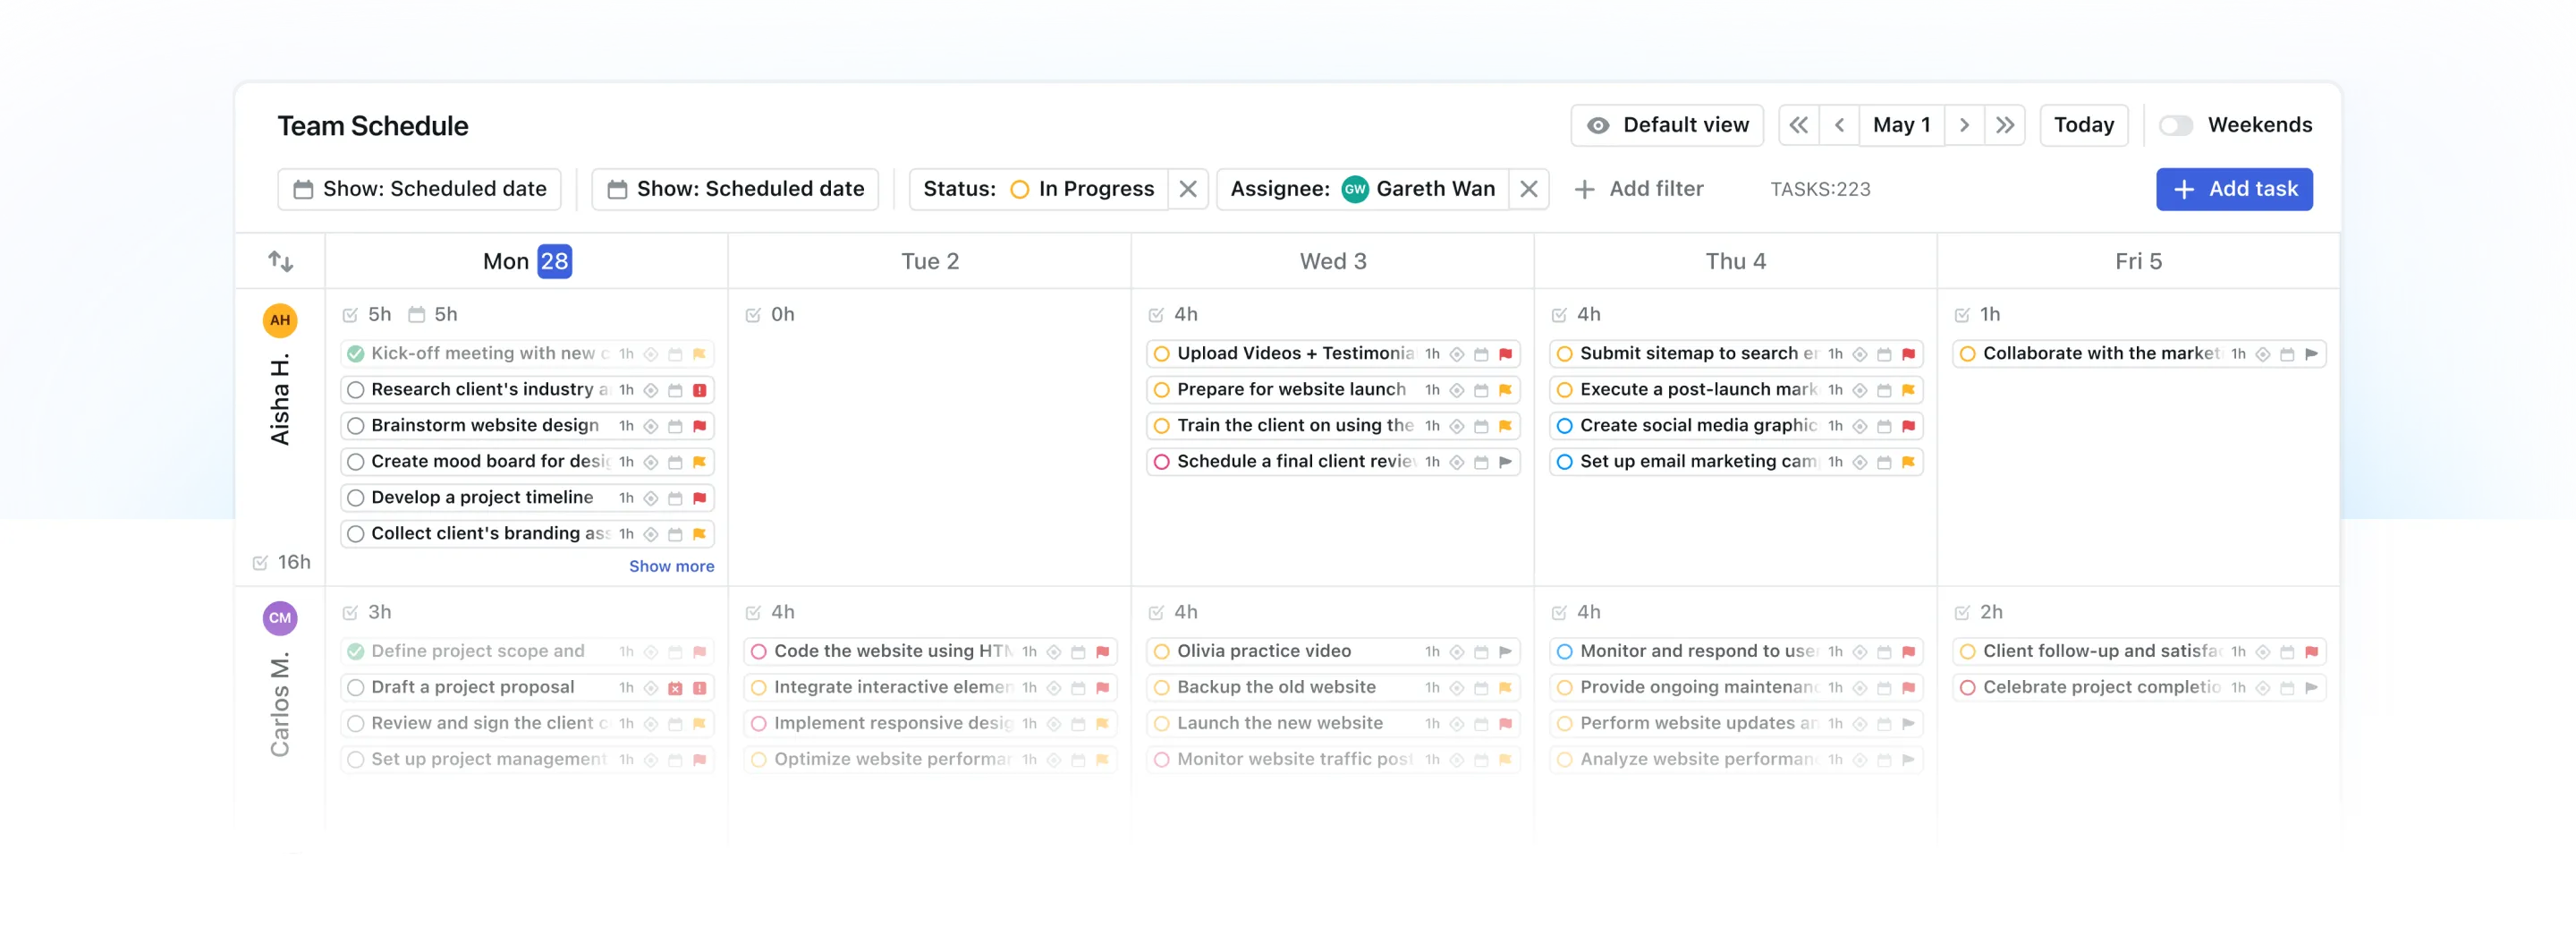The image size is (2576, 927).
Task: Click the sort order icon above the assignee column
Action: [281, 261]
